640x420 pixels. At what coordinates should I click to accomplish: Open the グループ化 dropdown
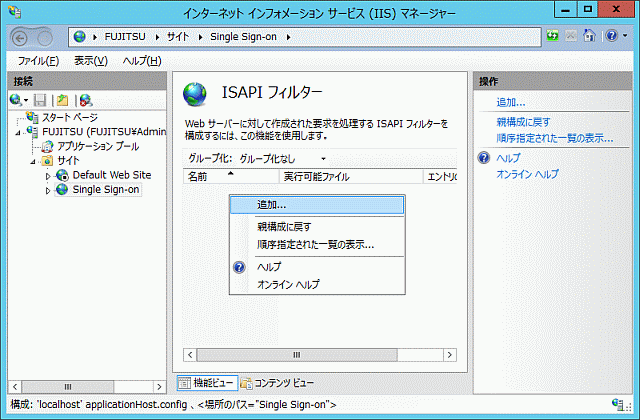click(x=282, y=158)
